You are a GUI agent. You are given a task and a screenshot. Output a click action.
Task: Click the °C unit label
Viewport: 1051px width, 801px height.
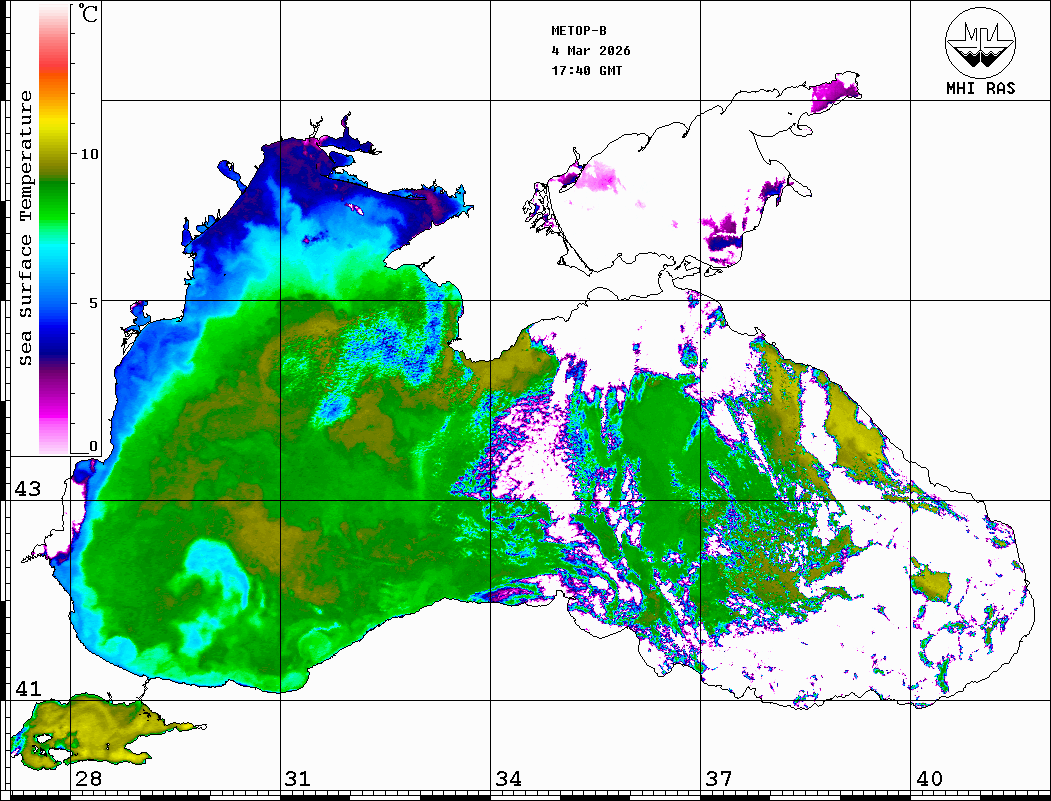pos(89,15)
